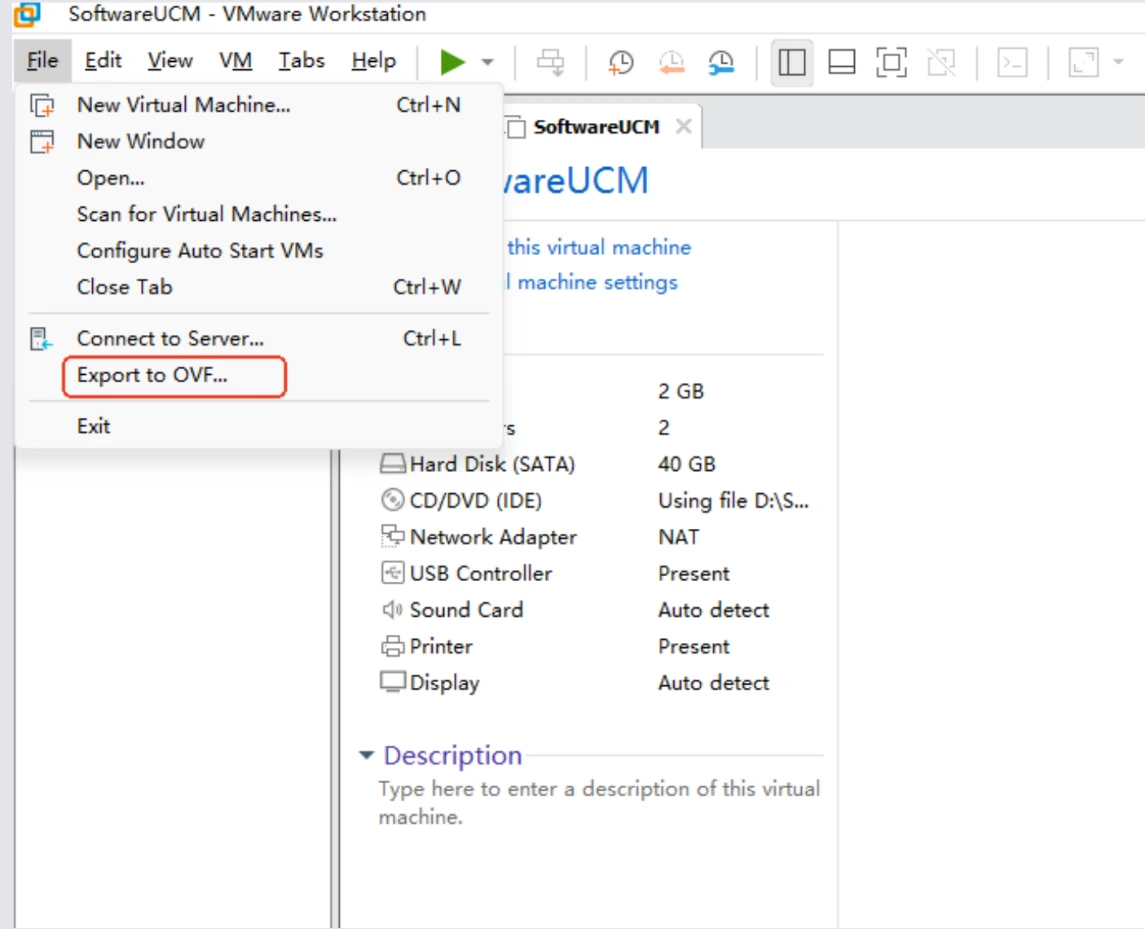Click the CD/DVD disc icon
The width and height of the screenshot is (1145, 929).
(x=393, y=500)
